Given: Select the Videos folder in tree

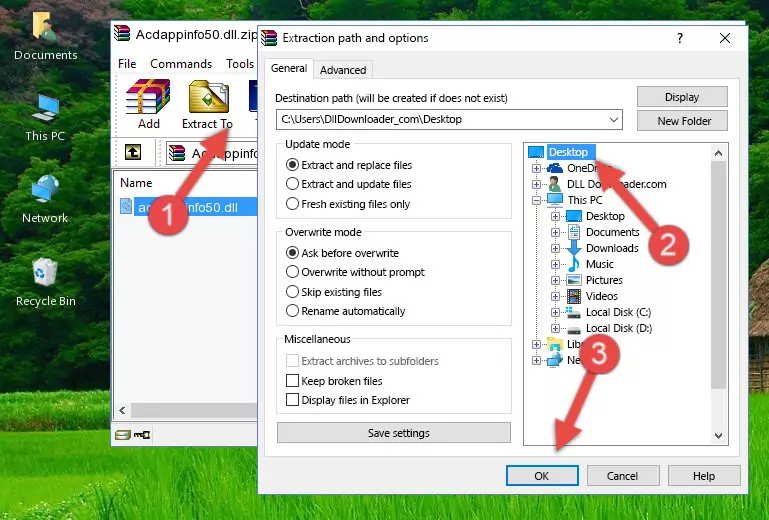Looking at the screenshot, I should 601,296.
